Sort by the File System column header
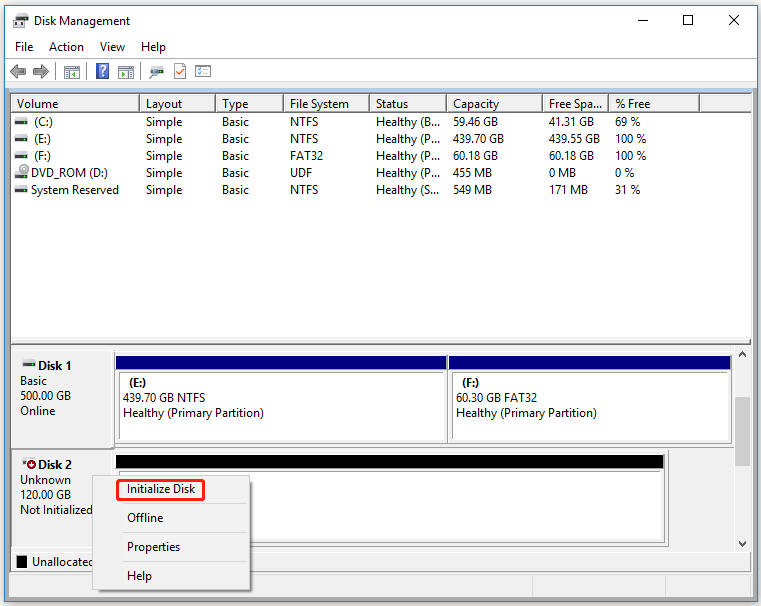Viewport: 761px width, 606px height. (x=327, y=104)
